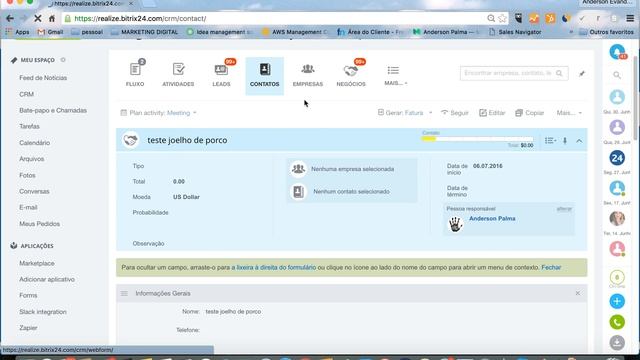Open the Empresas section
This screenshot has height=360, width=640.
coord(308,75)
